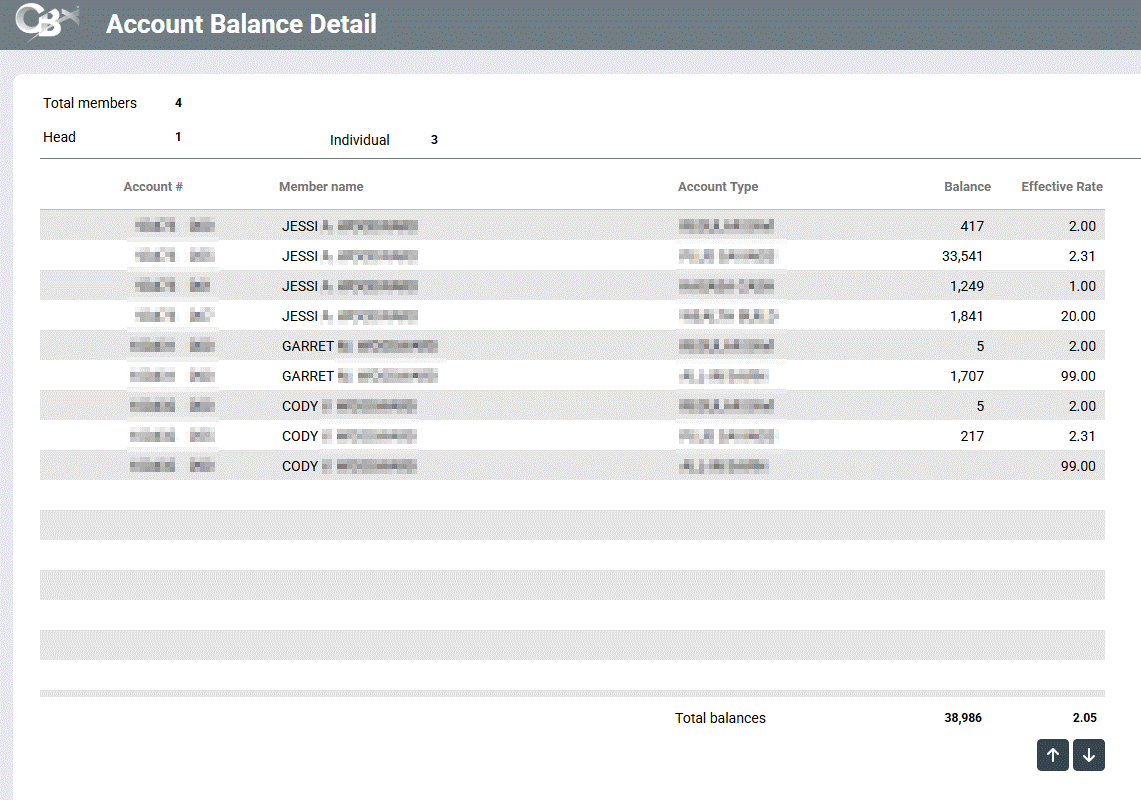Click the Account Type column header
Viewport: 1141px width, 800px height.
pyautogui.click(x=718, y=187)
